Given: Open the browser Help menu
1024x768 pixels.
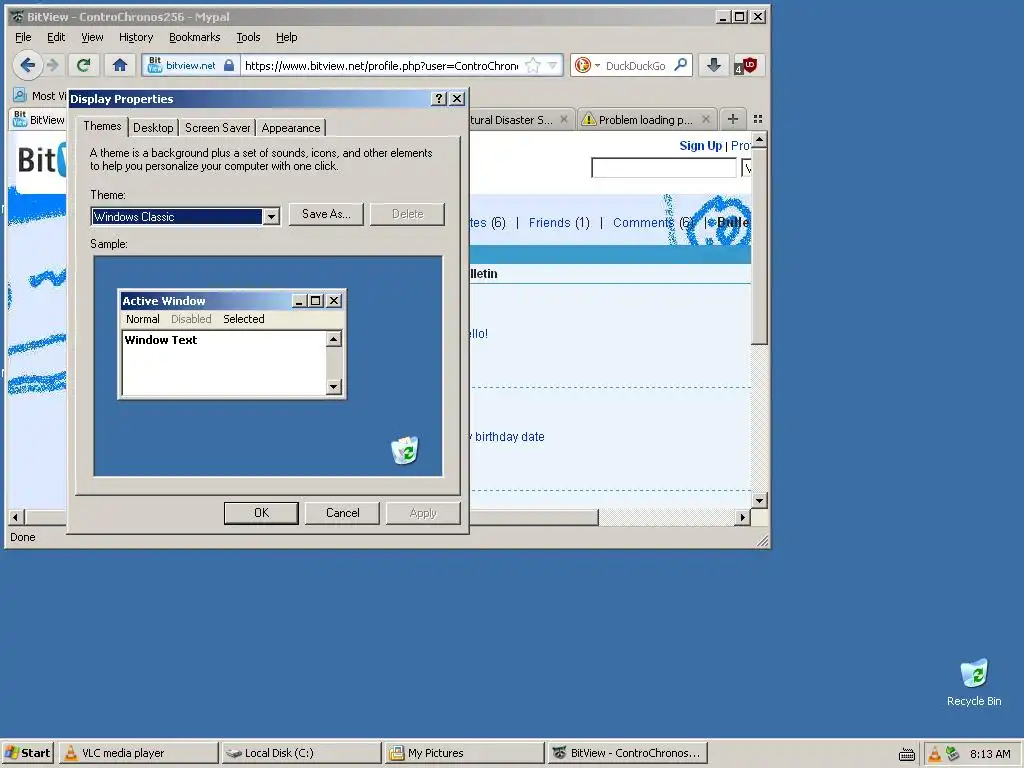Looking at the screenshot, I should click(x=286, y=37).
